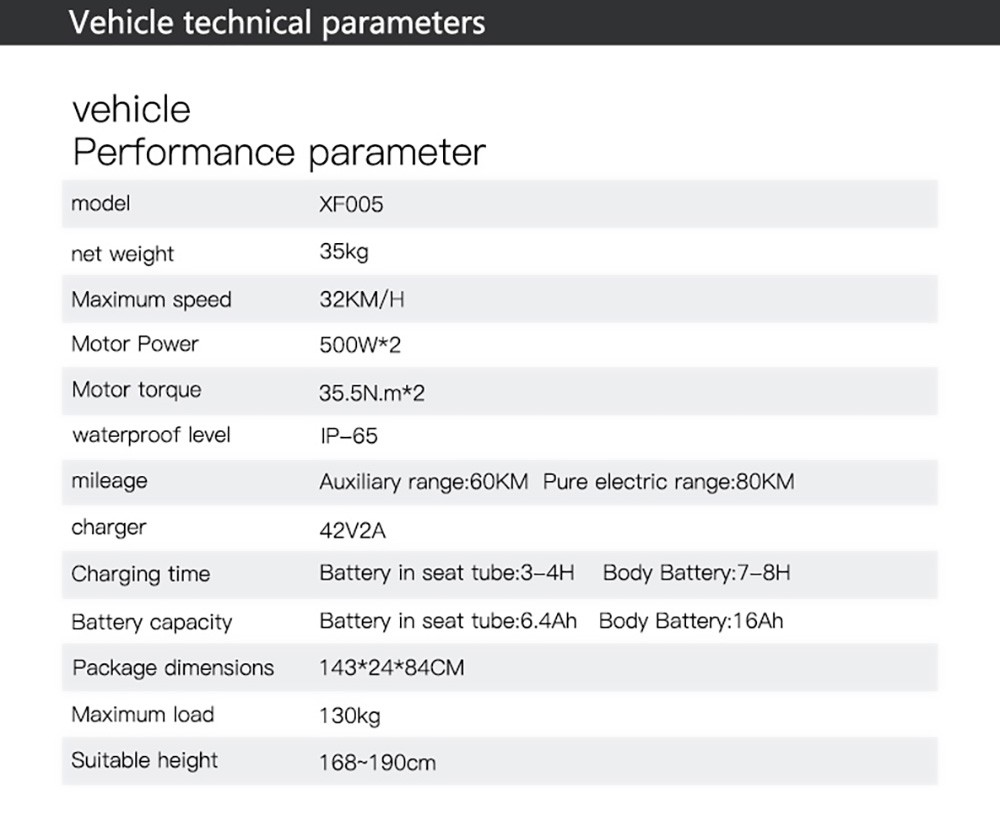Select the 'Performance parameter' heading text
Image resolution: width=1000 pixels, height=832 pixels.
point(279,153)
